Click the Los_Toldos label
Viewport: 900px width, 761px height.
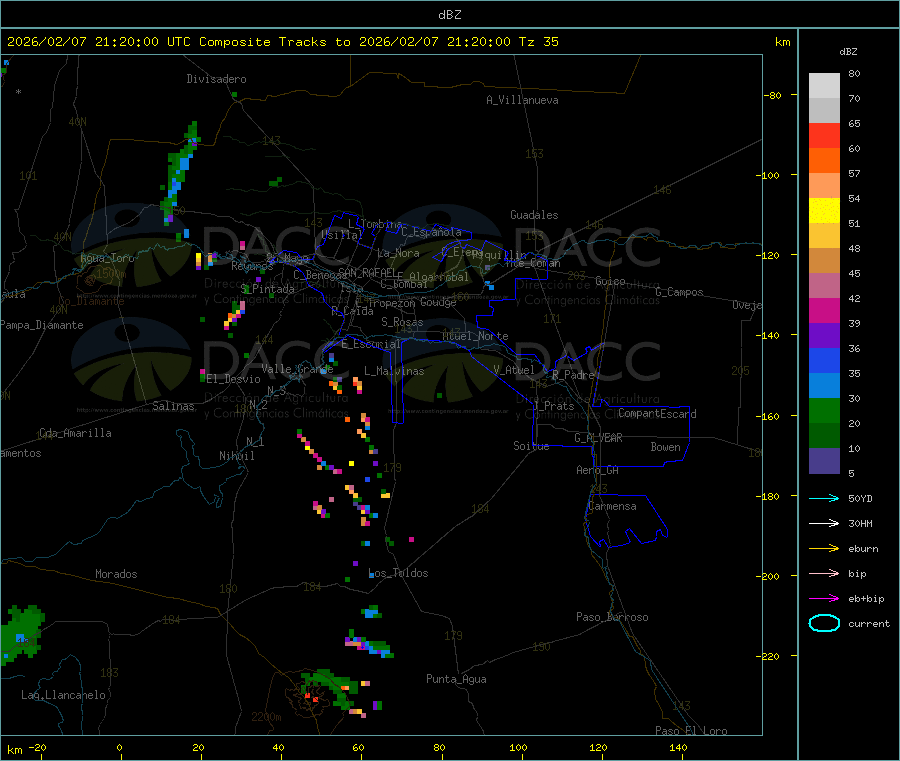[x=398, y=573]
